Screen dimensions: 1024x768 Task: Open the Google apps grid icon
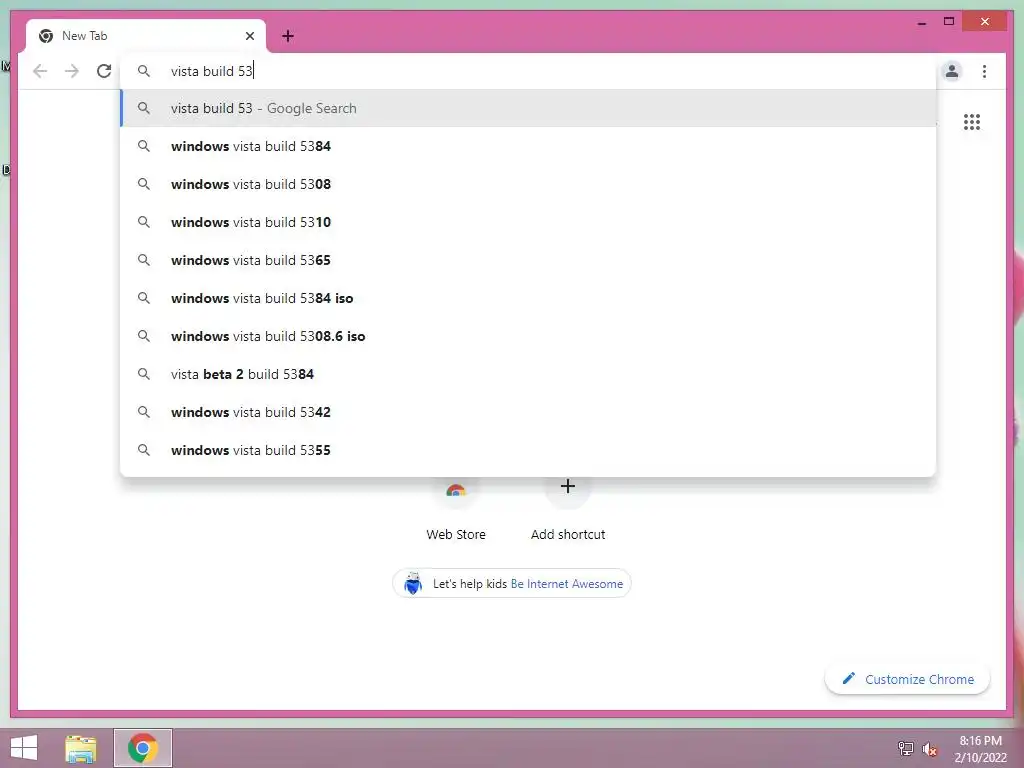point(972,122)
